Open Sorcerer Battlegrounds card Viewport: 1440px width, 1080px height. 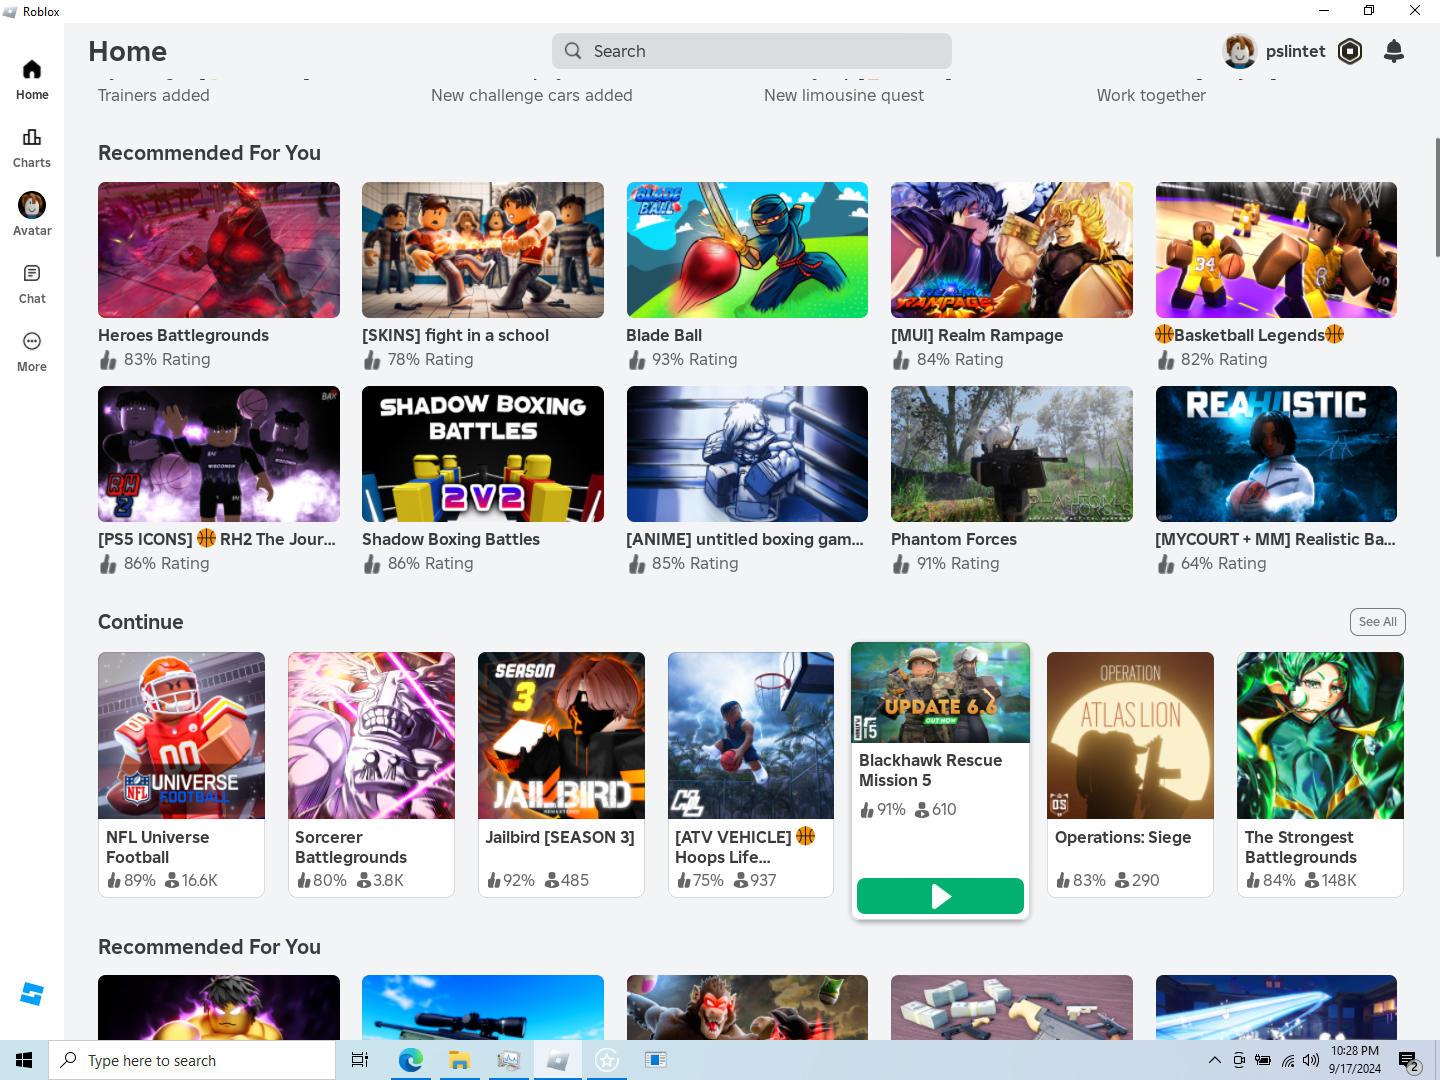click(371, 775)
